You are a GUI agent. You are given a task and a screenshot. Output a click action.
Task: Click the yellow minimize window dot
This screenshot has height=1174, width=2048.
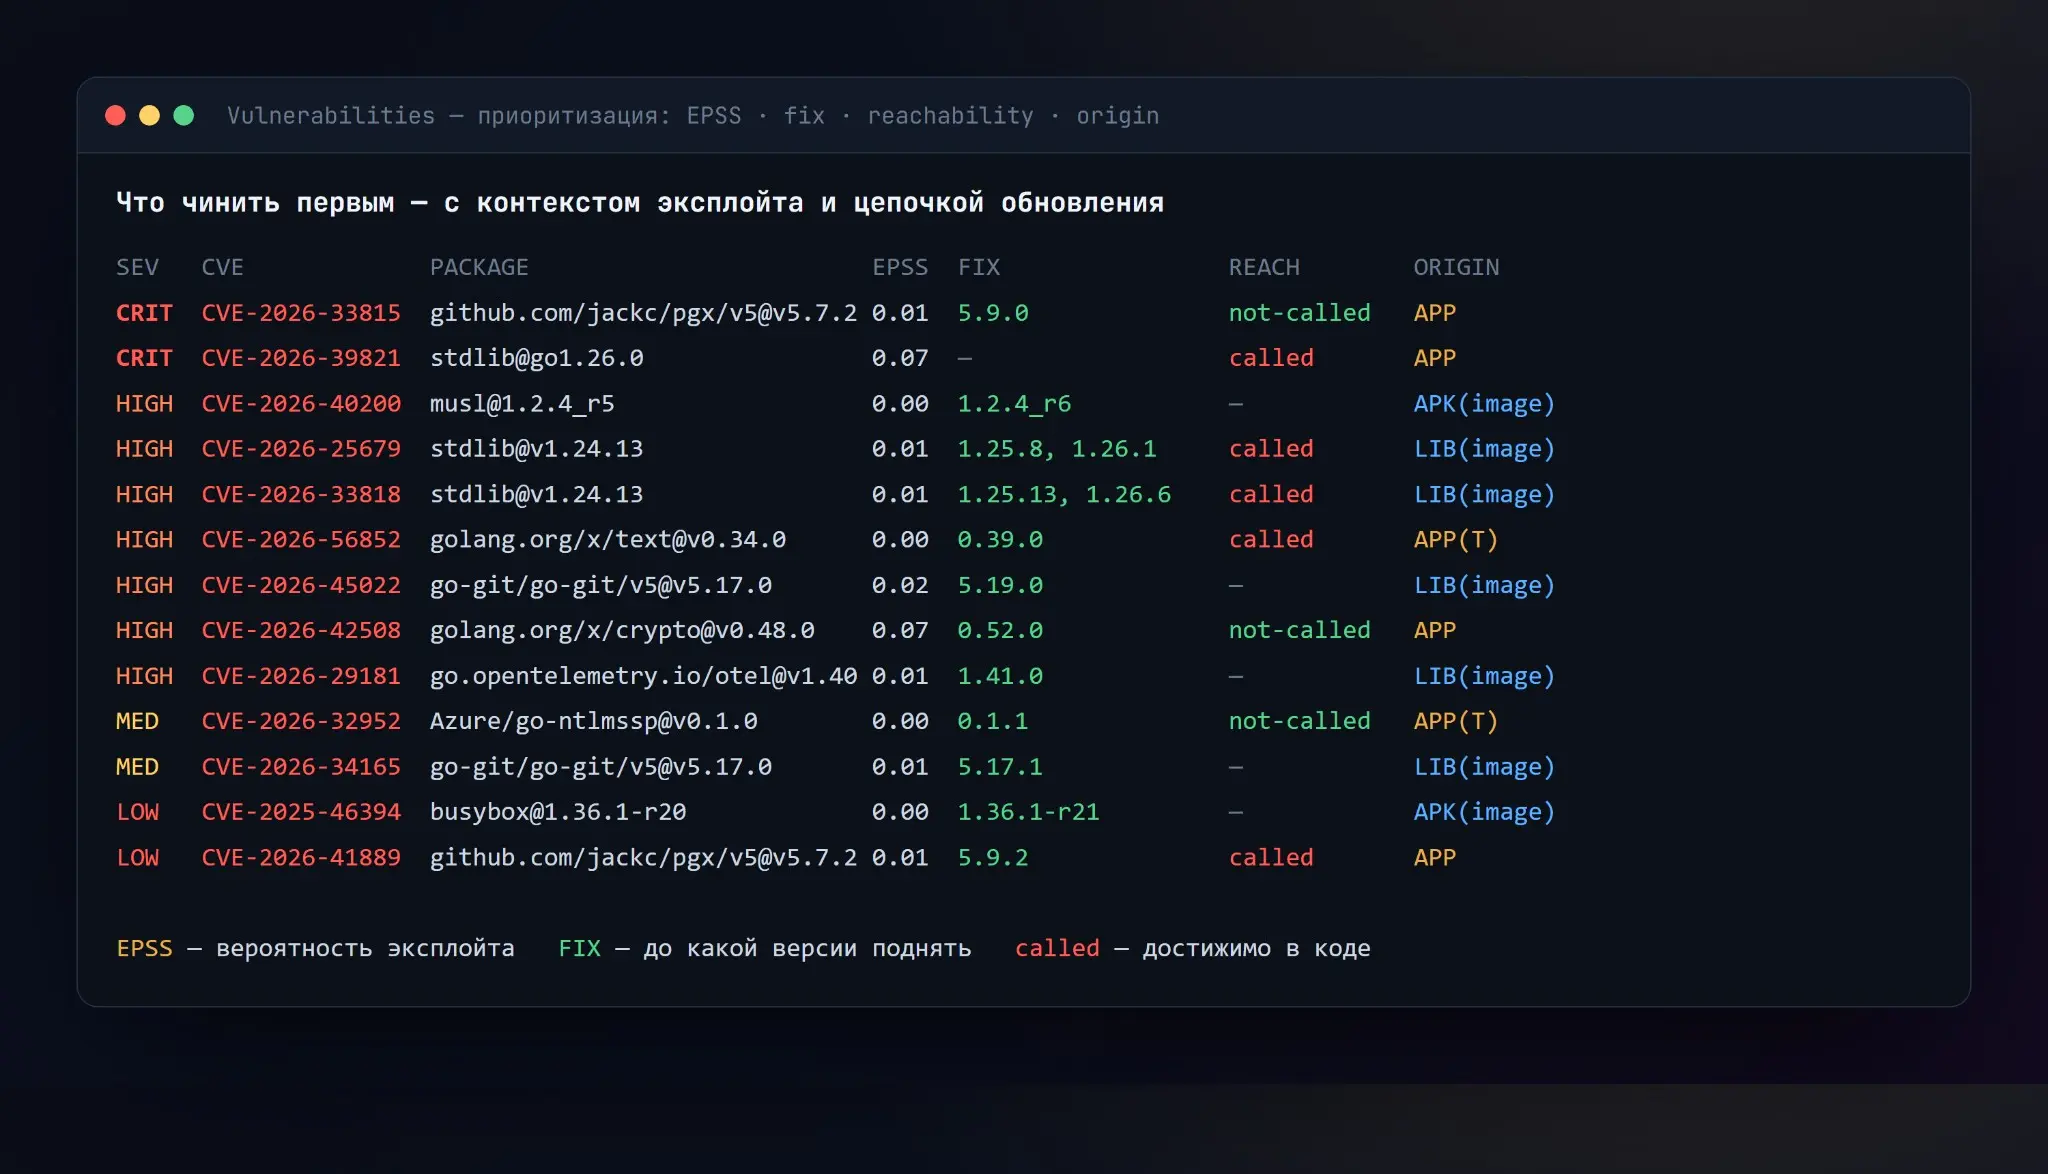pyautogui.click(x=149, y=115)
